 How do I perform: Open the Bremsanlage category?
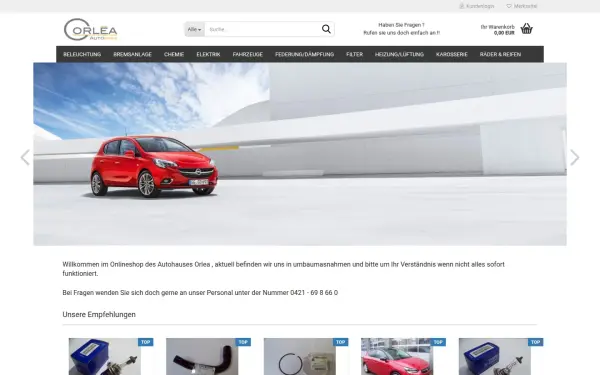click(132, 54)
